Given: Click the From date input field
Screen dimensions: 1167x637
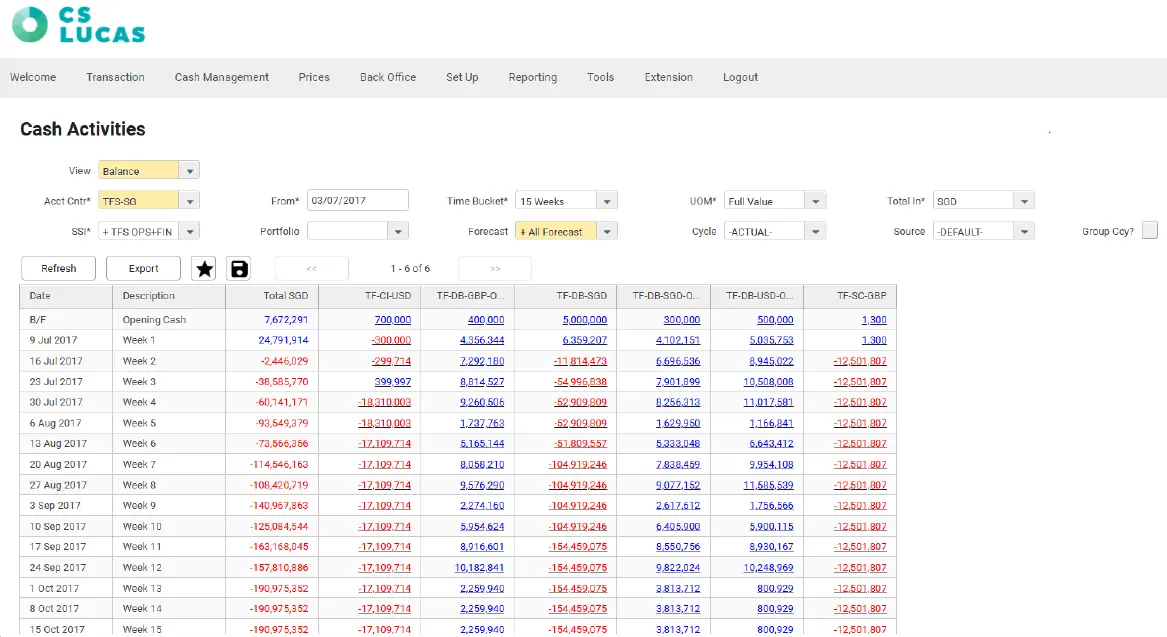Looking at the screenshot, I should pos(358,200).
